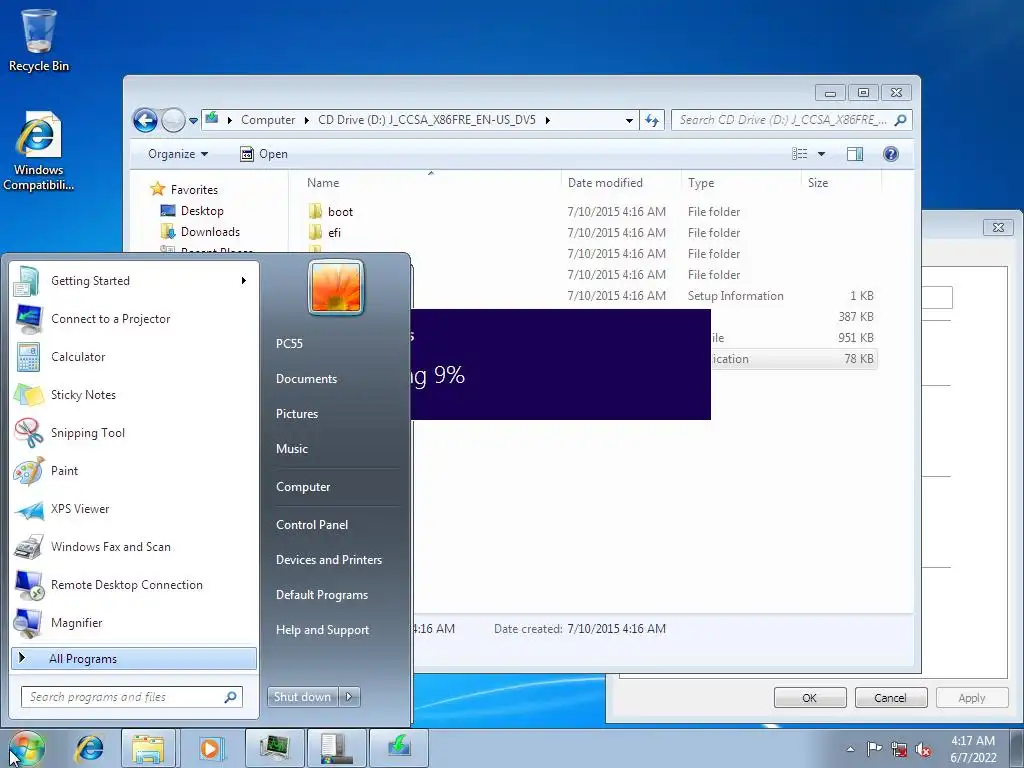Open XPS Viewer from the Start menu
The height and width of the screenshot is (768, 1024).
[135, 509]
